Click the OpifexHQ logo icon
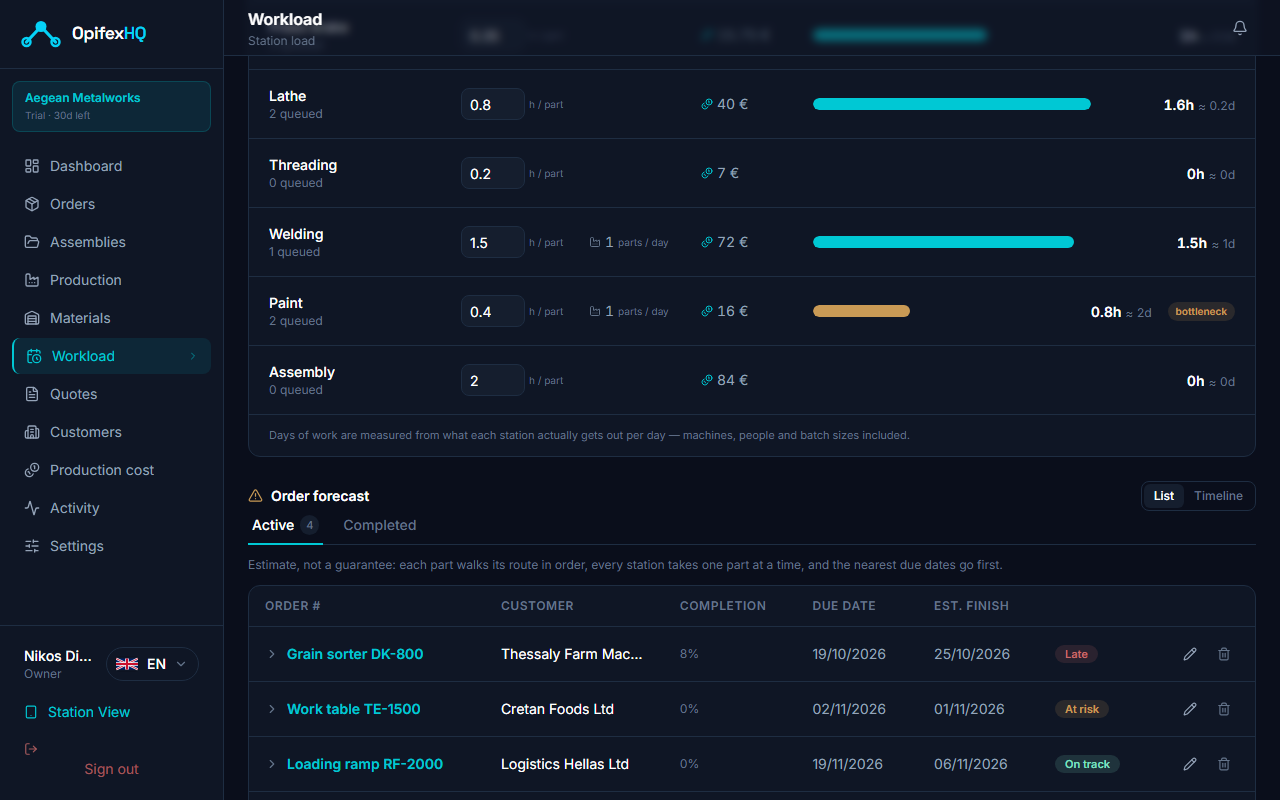This screenshot has width=1280, height=800. [41, 34]
